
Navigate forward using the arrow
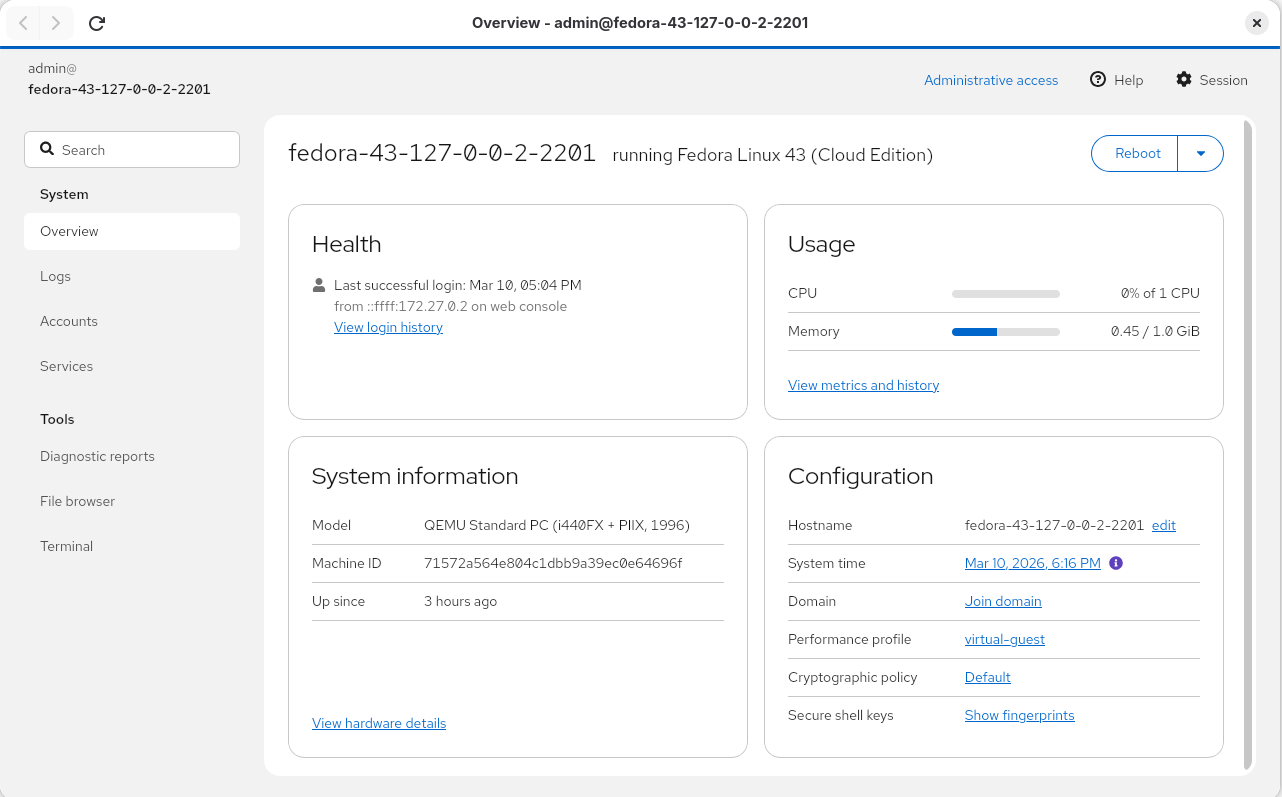pyautogui.click(x=58, y=23)
